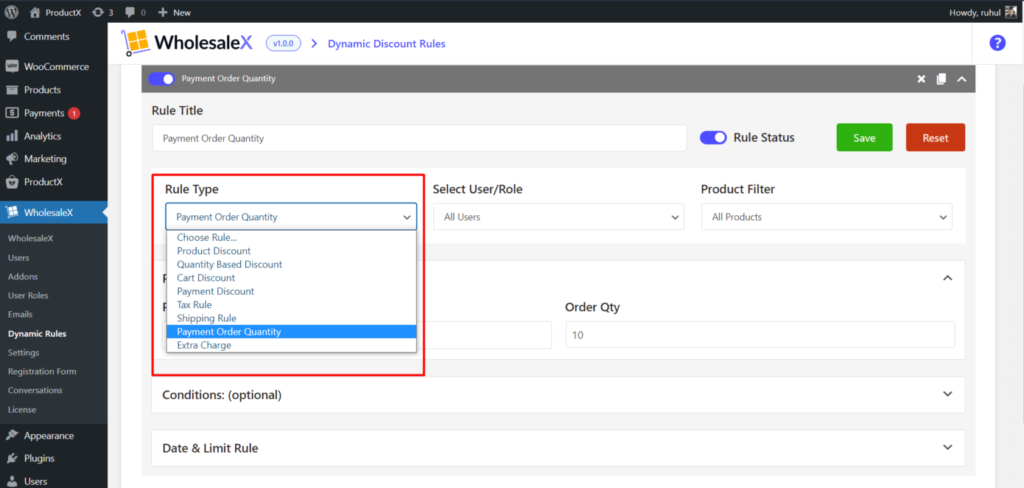Select Extra Charge option
The height and width of the screenshot is (488, 1024).
tap(291, 345)
